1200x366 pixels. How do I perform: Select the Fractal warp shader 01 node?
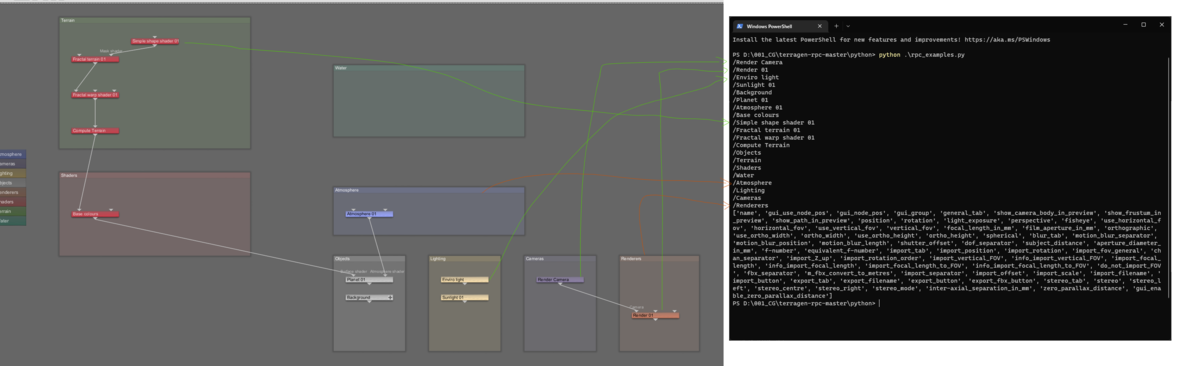tap(96, 95)
